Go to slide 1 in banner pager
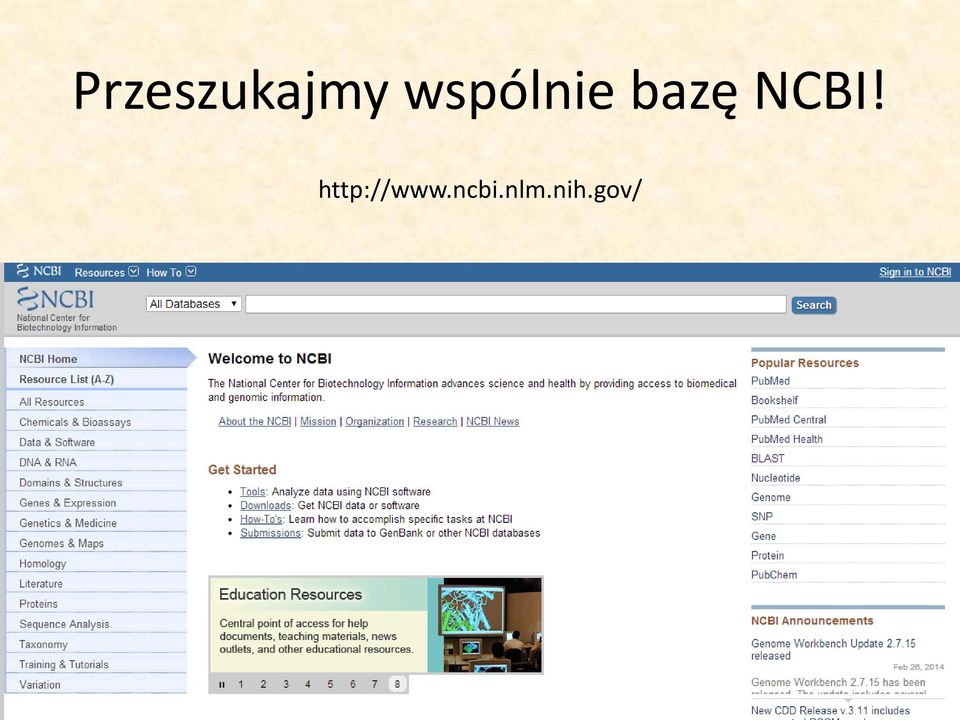Image resolution: width=960 pixels, height=720 pixels. [x=241, y=684]
